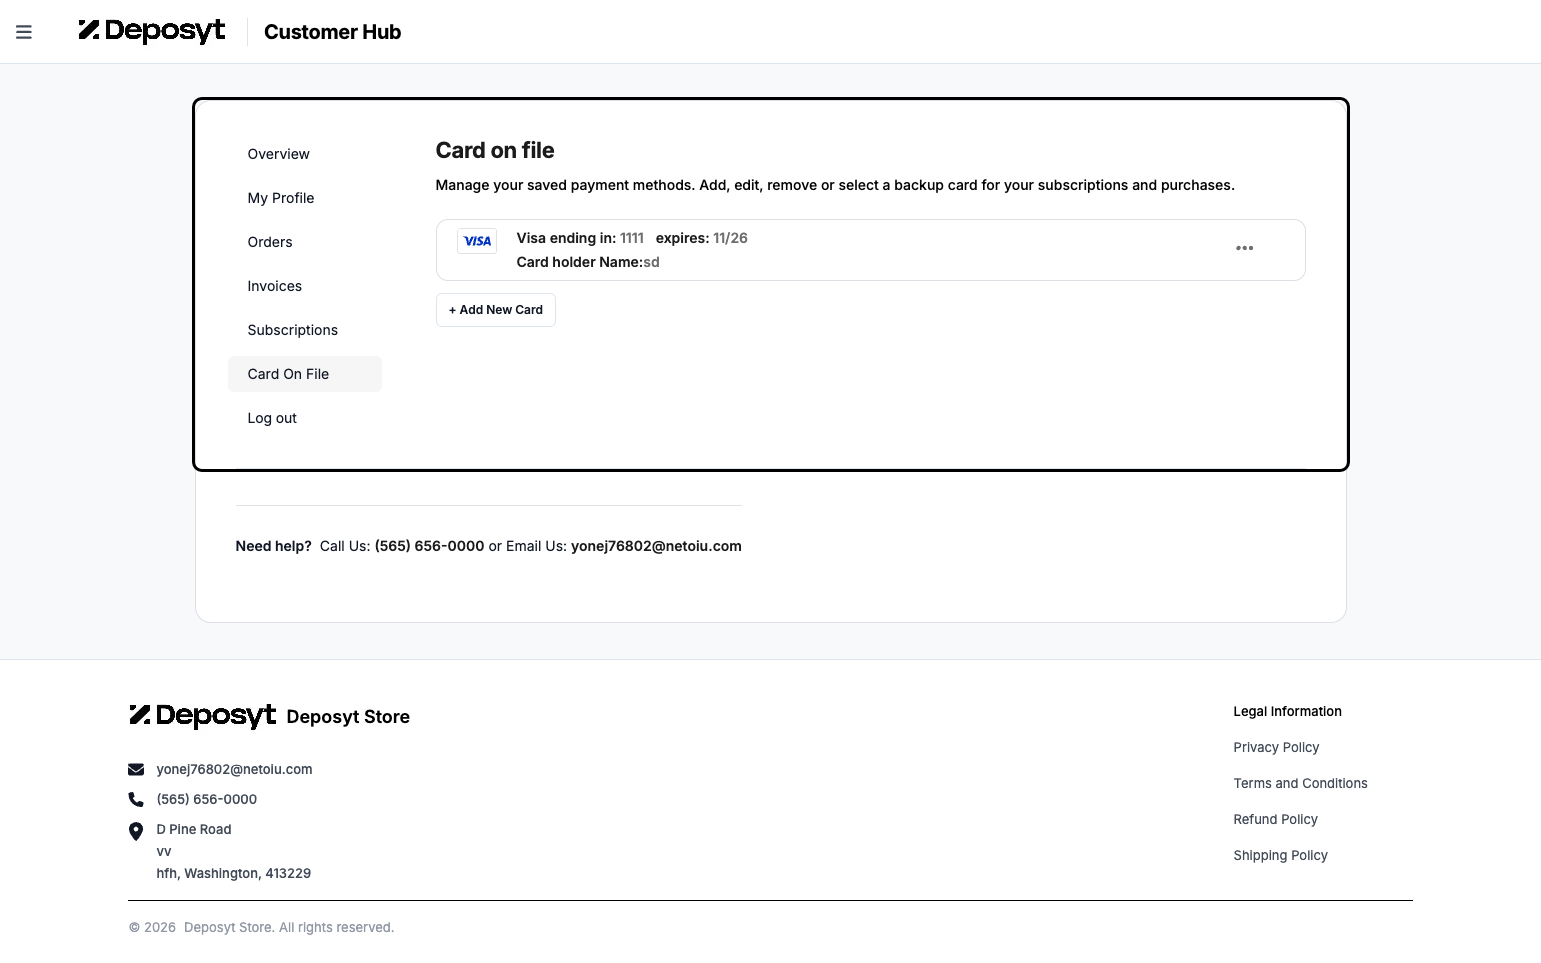This screenshot has width=1541, height=963.
Task: Click the Deposyt logo in footer
Action: tap(202, 716)
